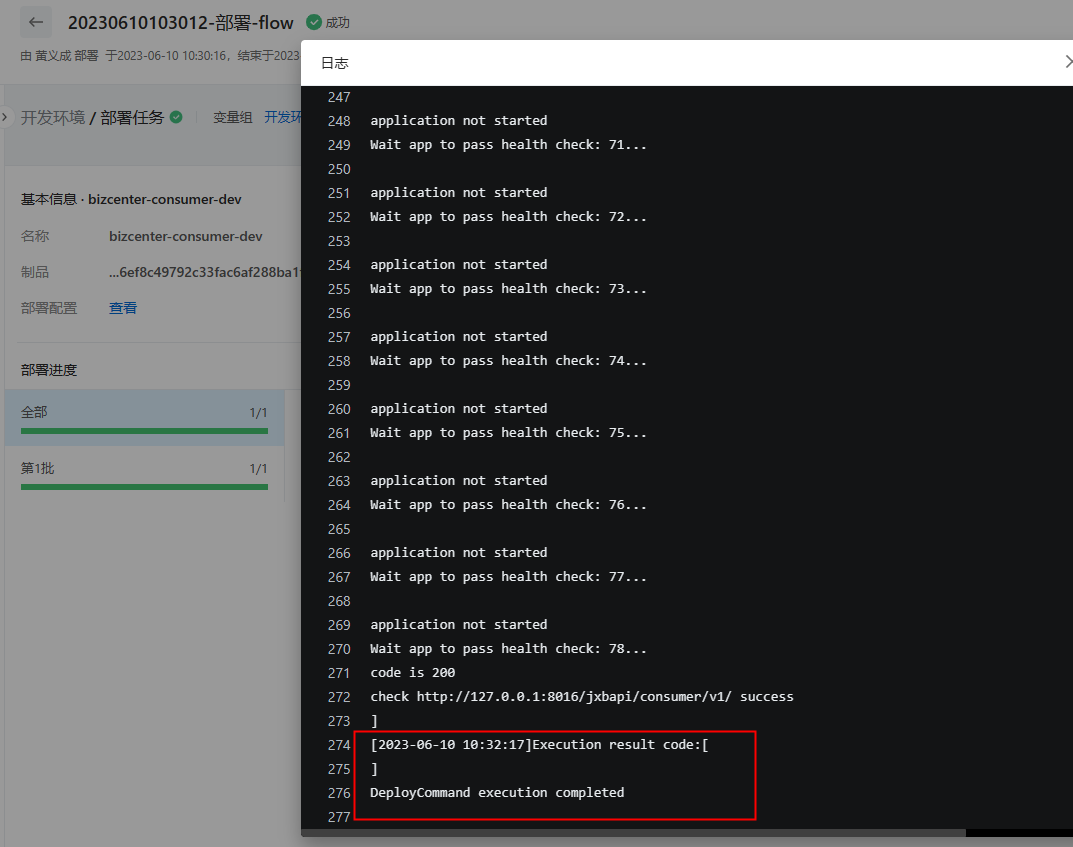
Task: Click the 第1批 green progress bar
Action: point(144,487)
